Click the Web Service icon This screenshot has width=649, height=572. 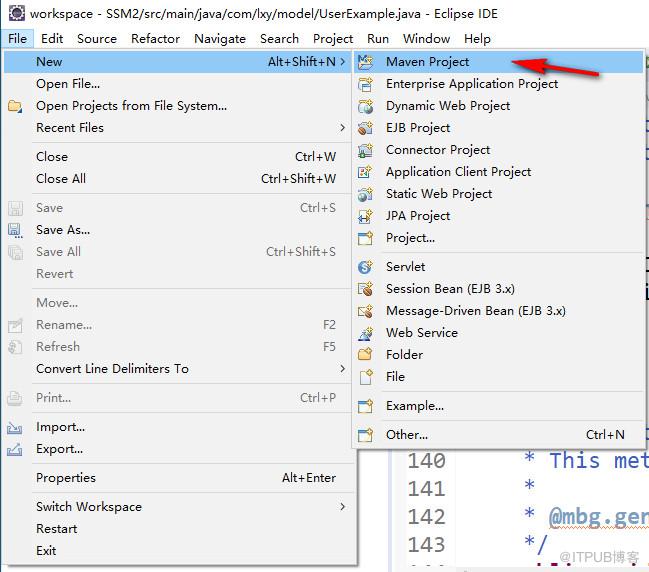[365, 333]
